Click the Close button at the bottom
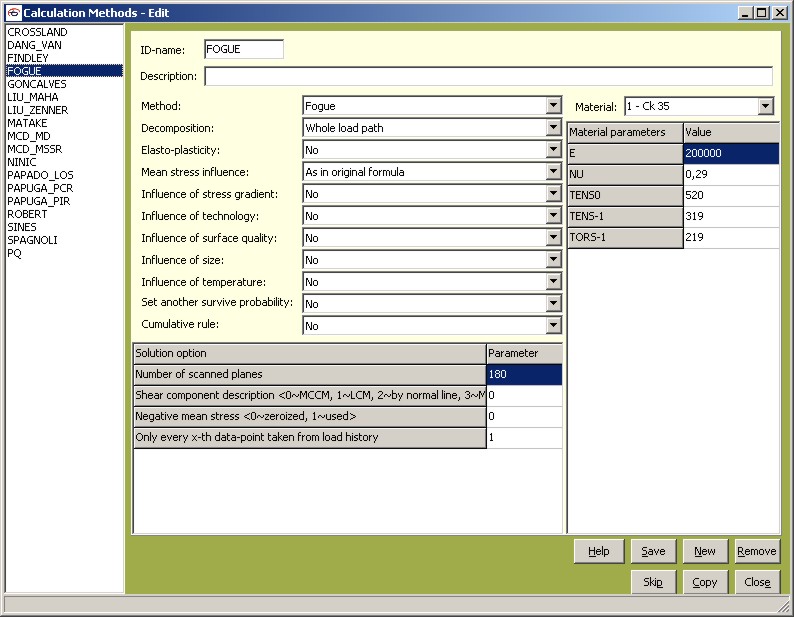 pyautogui.click(x=757, y=582)
